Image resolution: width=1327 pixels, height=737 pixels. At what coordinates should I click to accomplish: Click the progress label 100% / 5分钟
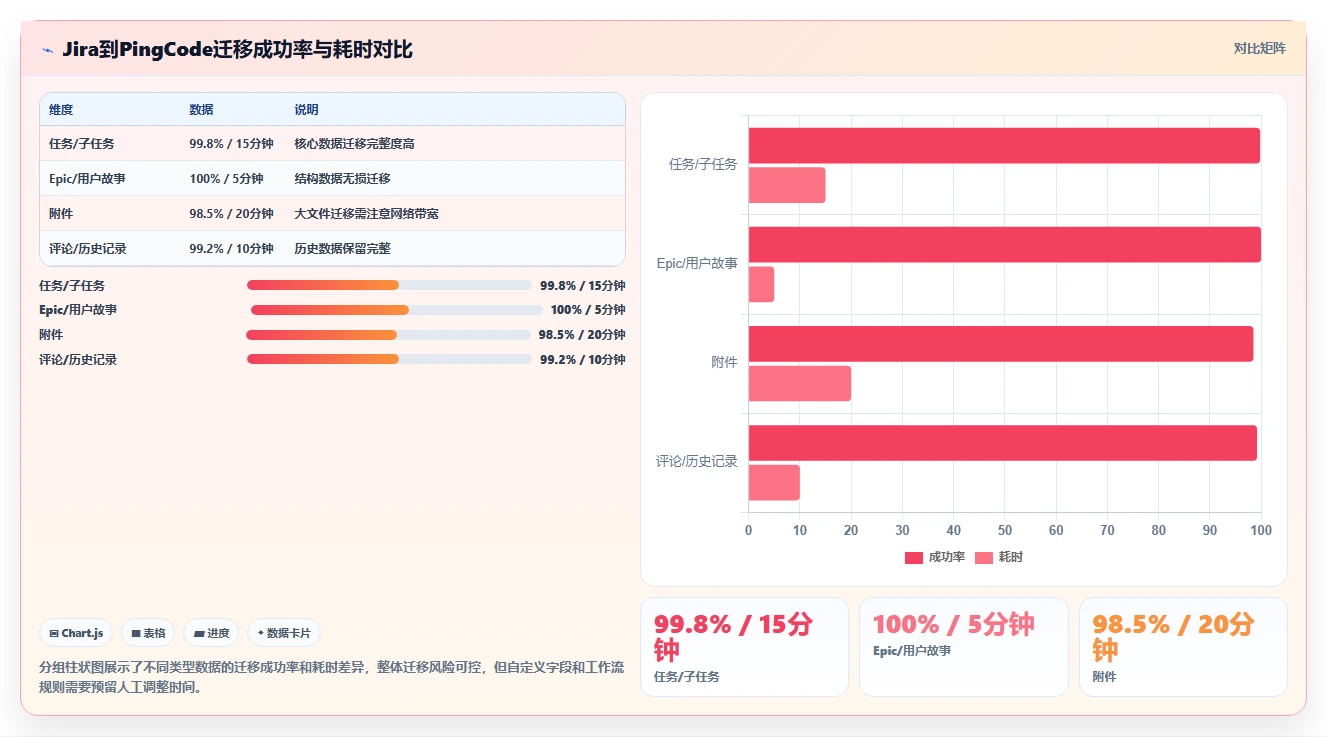click(588, 310)
